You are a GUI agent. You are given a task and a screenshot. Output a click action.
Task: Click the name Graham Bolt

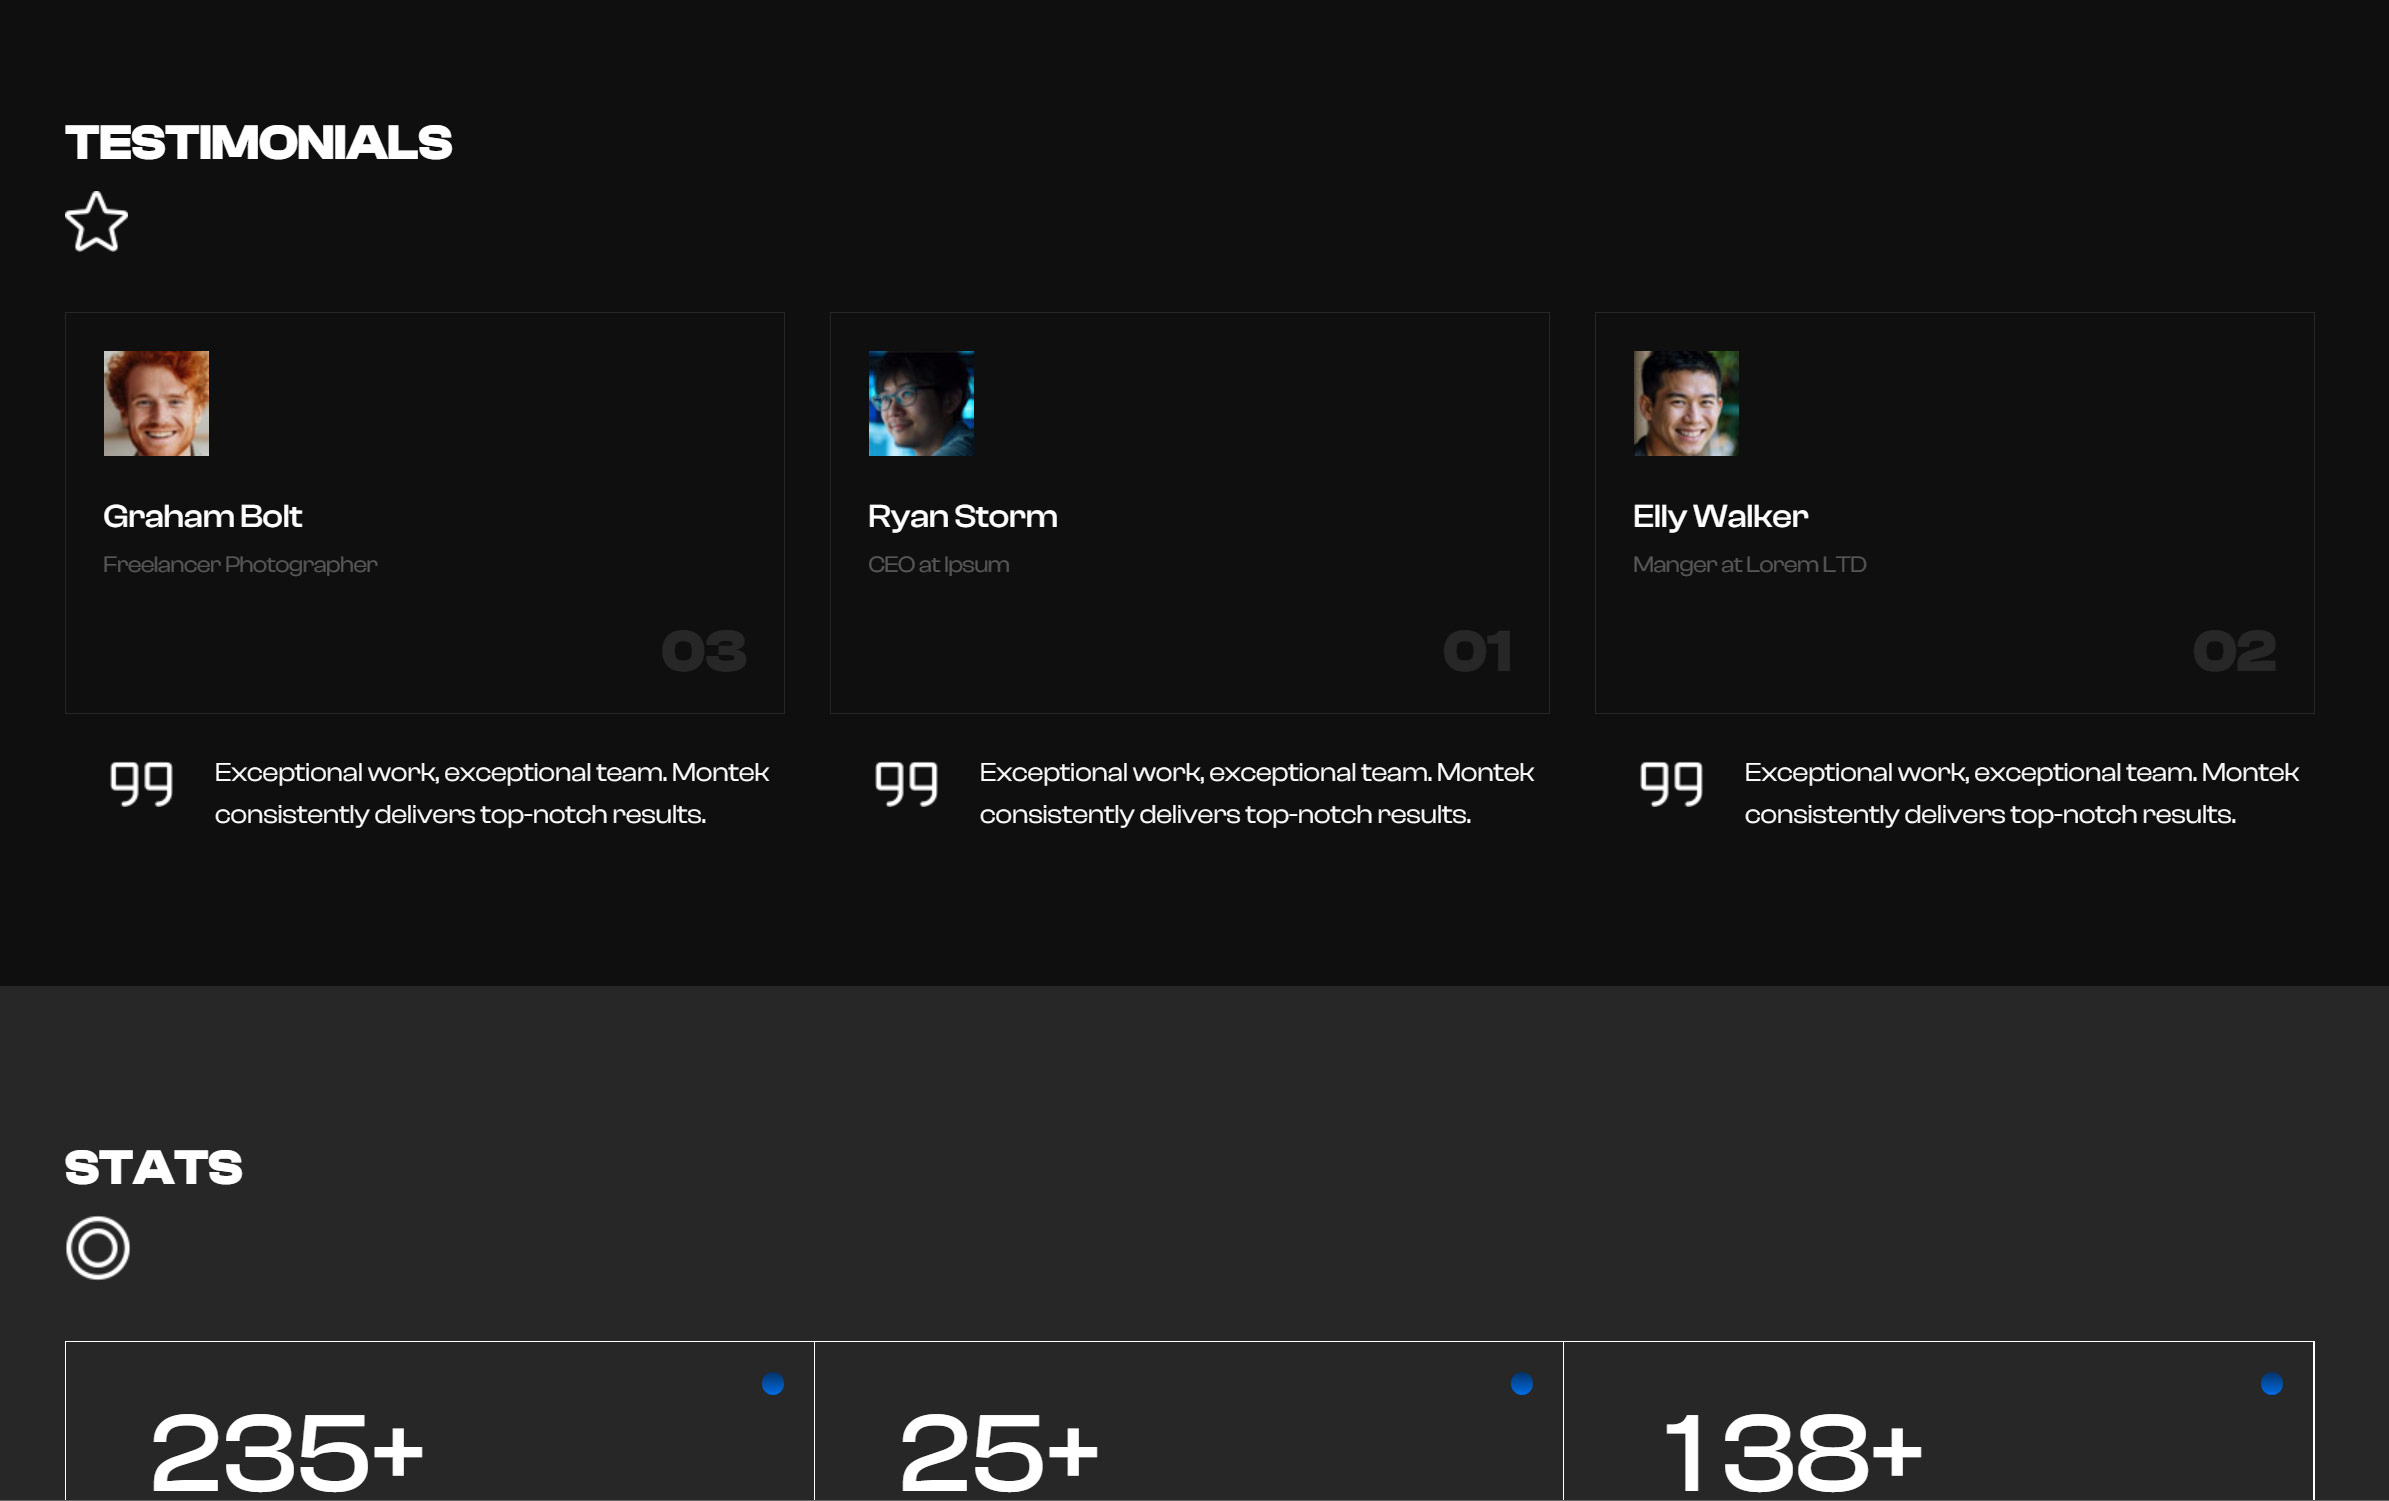pos(202,517)
